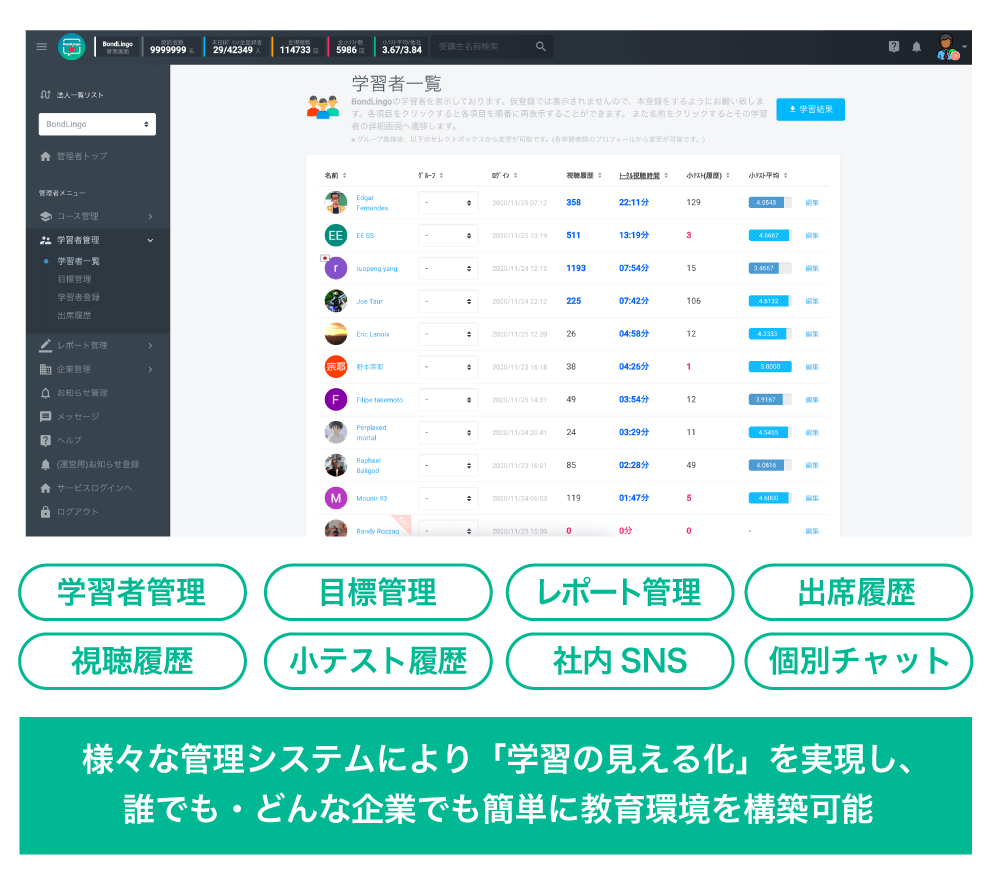Click the people icon for 学習者管理
This screenshot has width=1000, height=889.
tap(45, 240)
